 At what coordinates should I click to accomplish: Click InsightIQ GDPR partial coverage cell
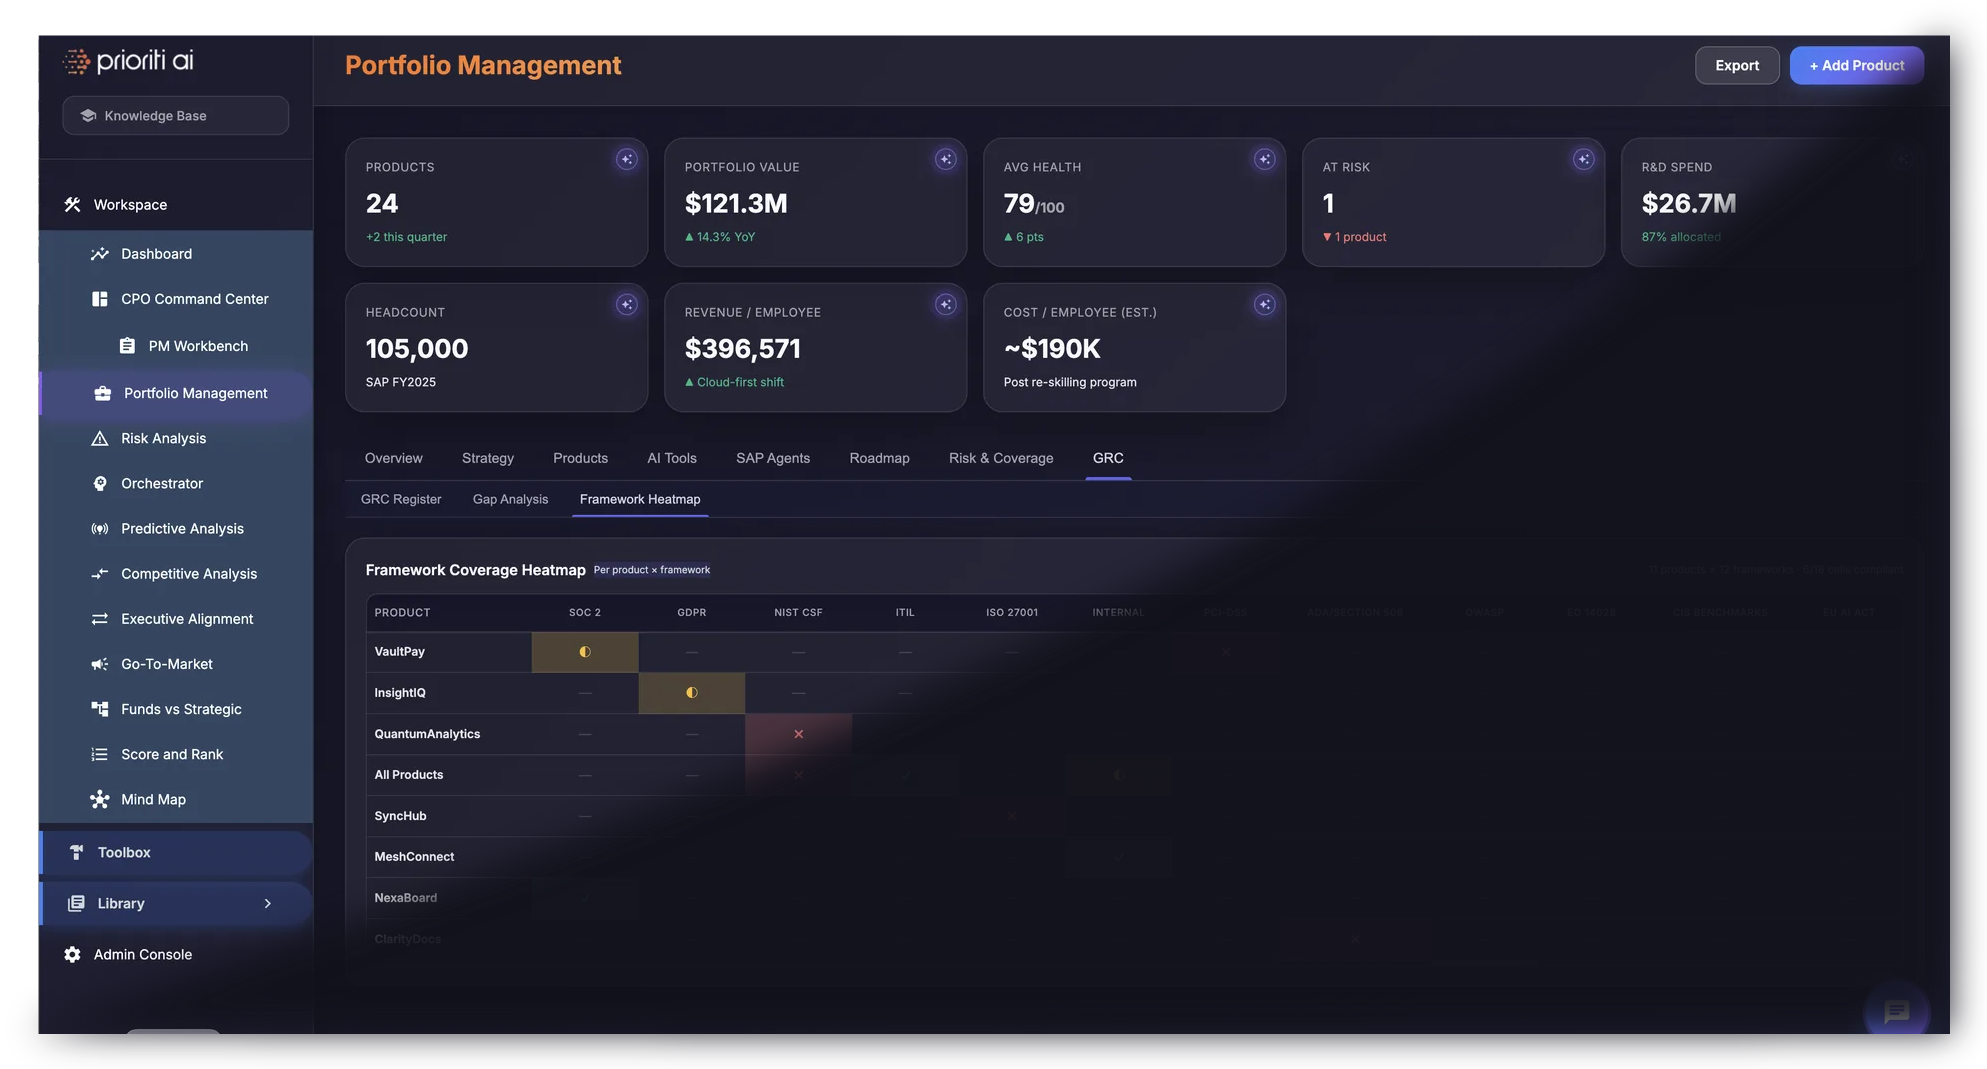pos(691,693)
